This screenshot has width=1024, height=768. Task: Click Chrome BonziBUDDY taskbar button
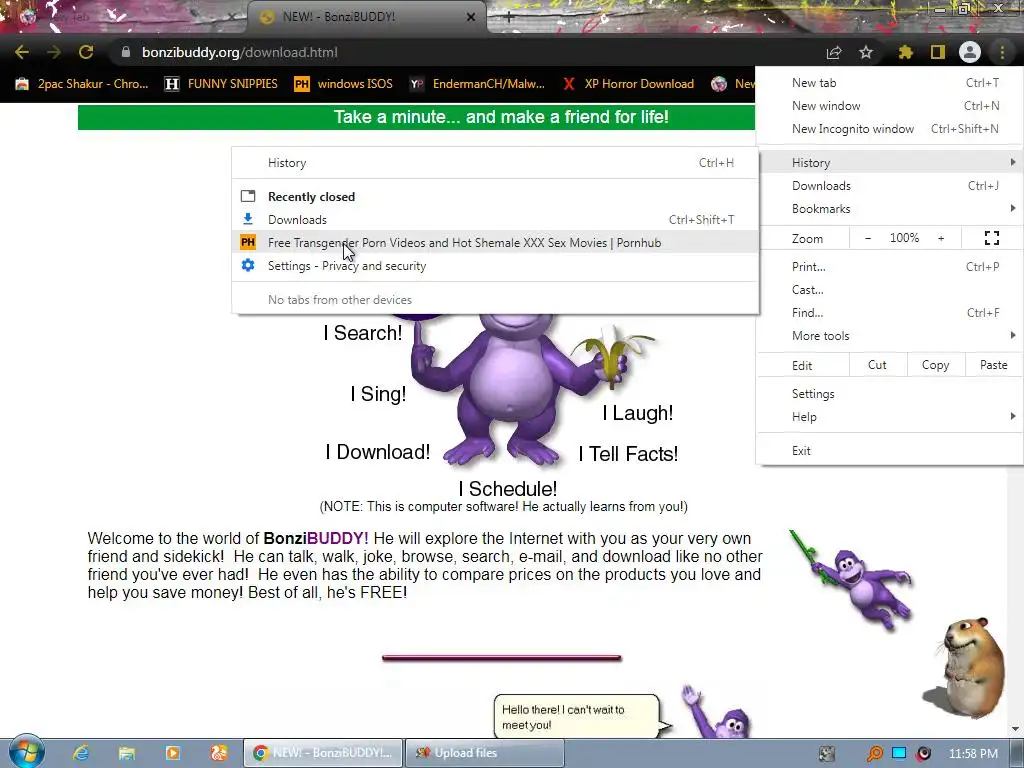(323, 753)
